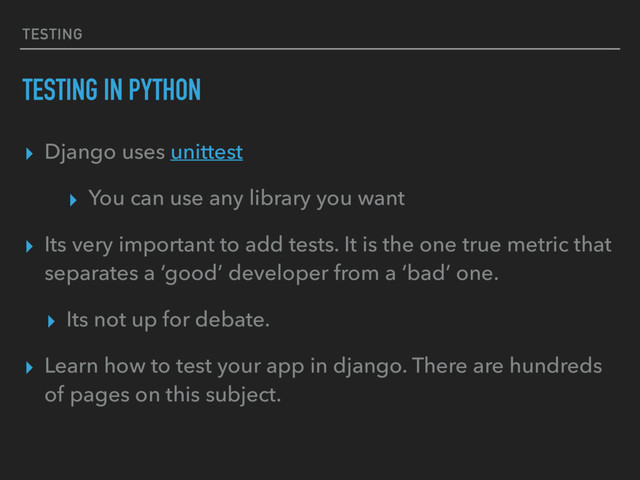Click the sub-bullet arrow before "Its not up"

[x=50, y=322]
